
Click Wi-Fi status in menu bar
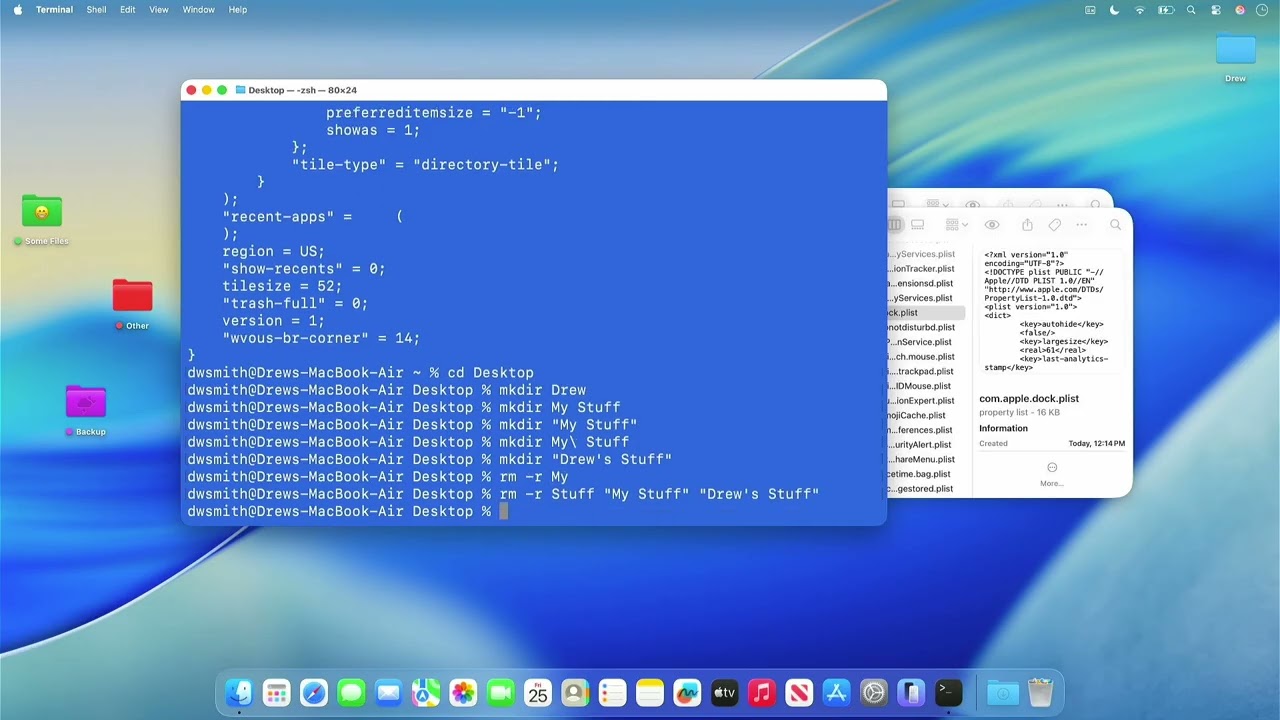pos(1140,10)
